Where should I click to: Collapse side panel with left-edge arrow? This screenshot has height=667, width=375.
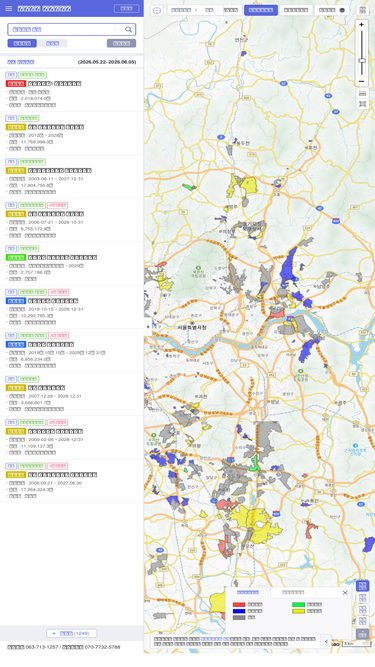148,327
